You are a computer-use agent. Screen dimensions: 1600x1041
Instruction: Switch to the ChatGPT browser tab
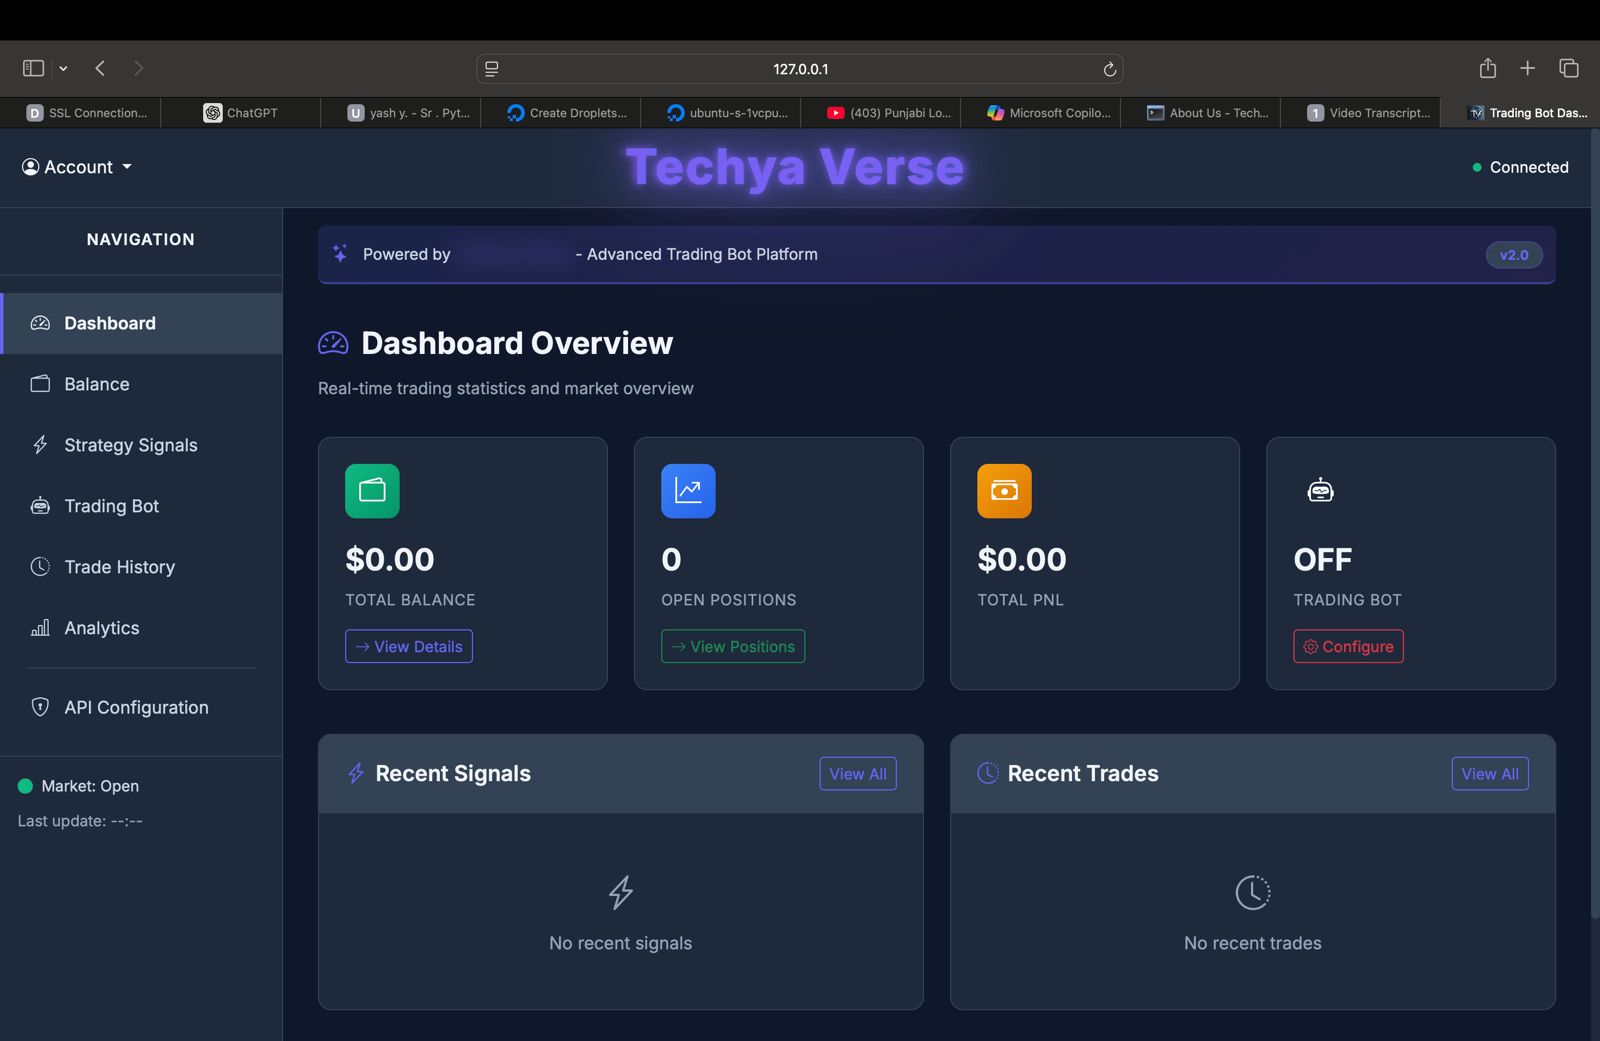click(x=240, y=113)
